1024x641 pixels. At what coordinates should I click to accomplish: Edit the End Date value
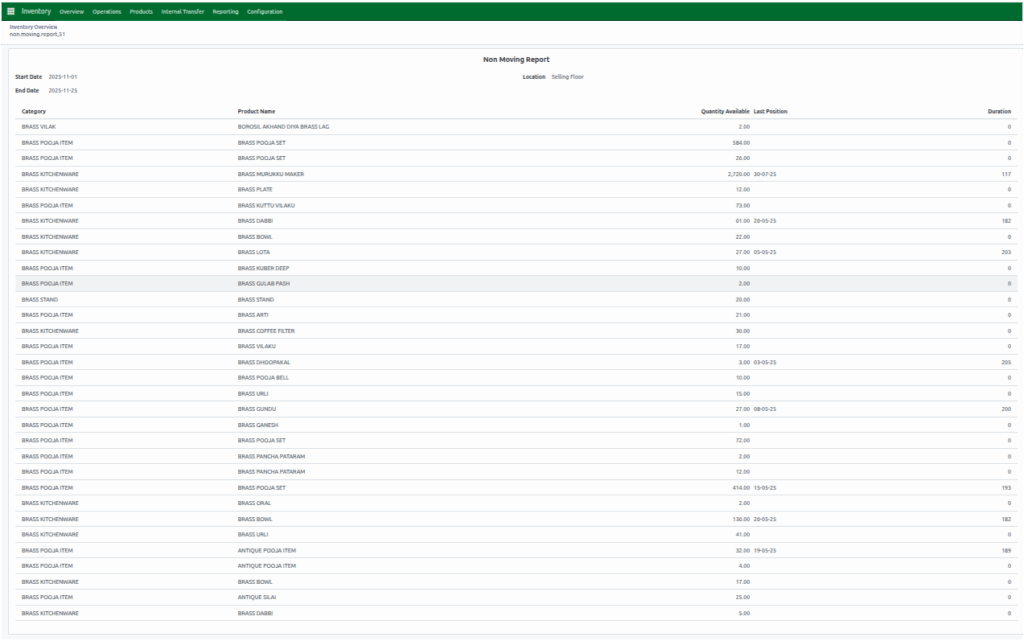coord(63,89)
